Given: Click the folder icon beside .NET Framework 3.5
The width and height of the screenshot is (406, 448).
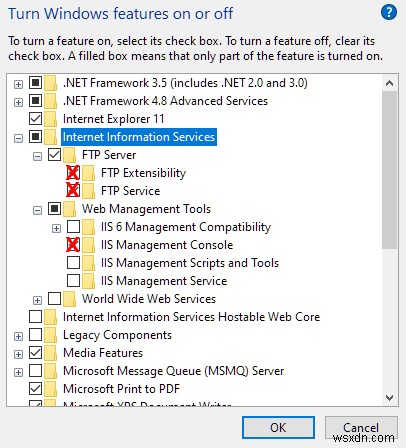Looking at the screenshot, I should (51, 83).
